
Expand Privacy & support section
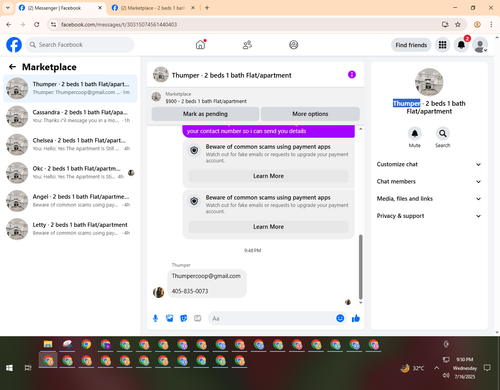[x=429, y=216]
